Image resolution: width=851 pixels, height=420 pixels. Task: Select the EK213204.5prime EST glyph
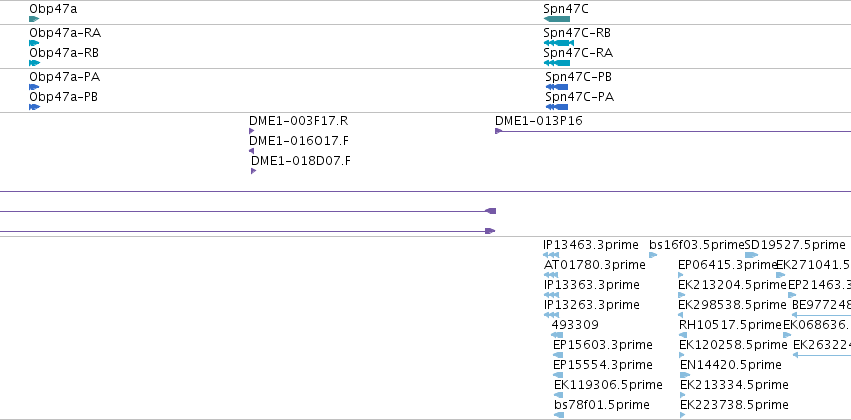(682, 295)
